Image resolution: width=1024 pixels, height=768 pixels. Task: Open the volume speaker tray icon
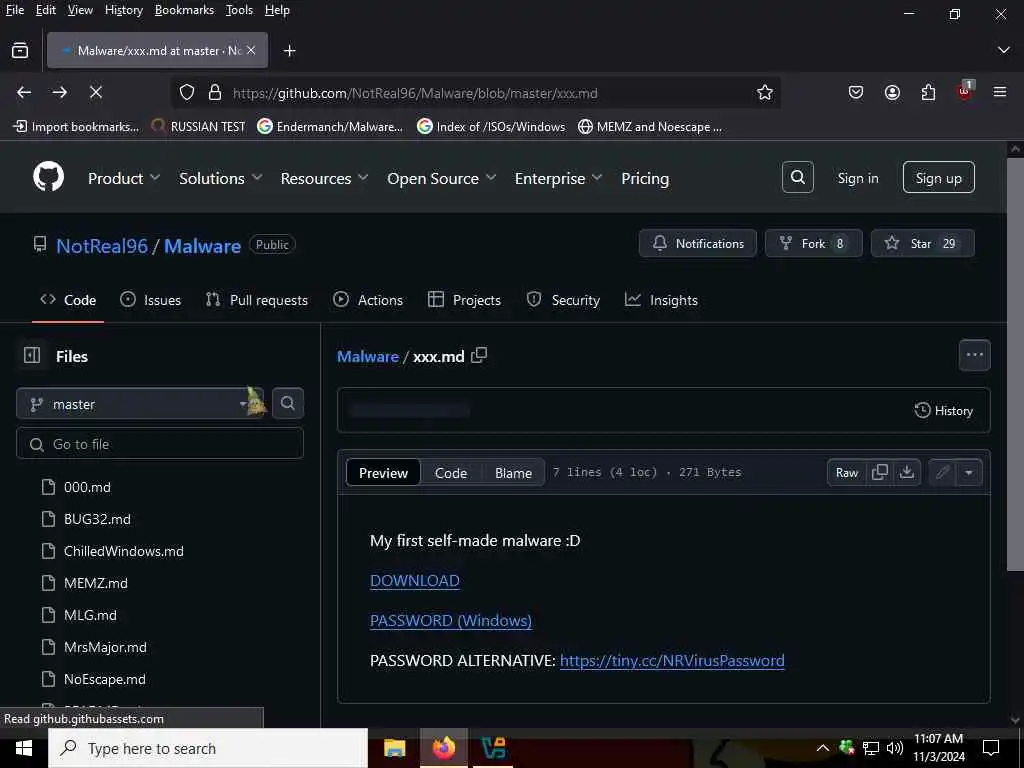pos(895,748)
